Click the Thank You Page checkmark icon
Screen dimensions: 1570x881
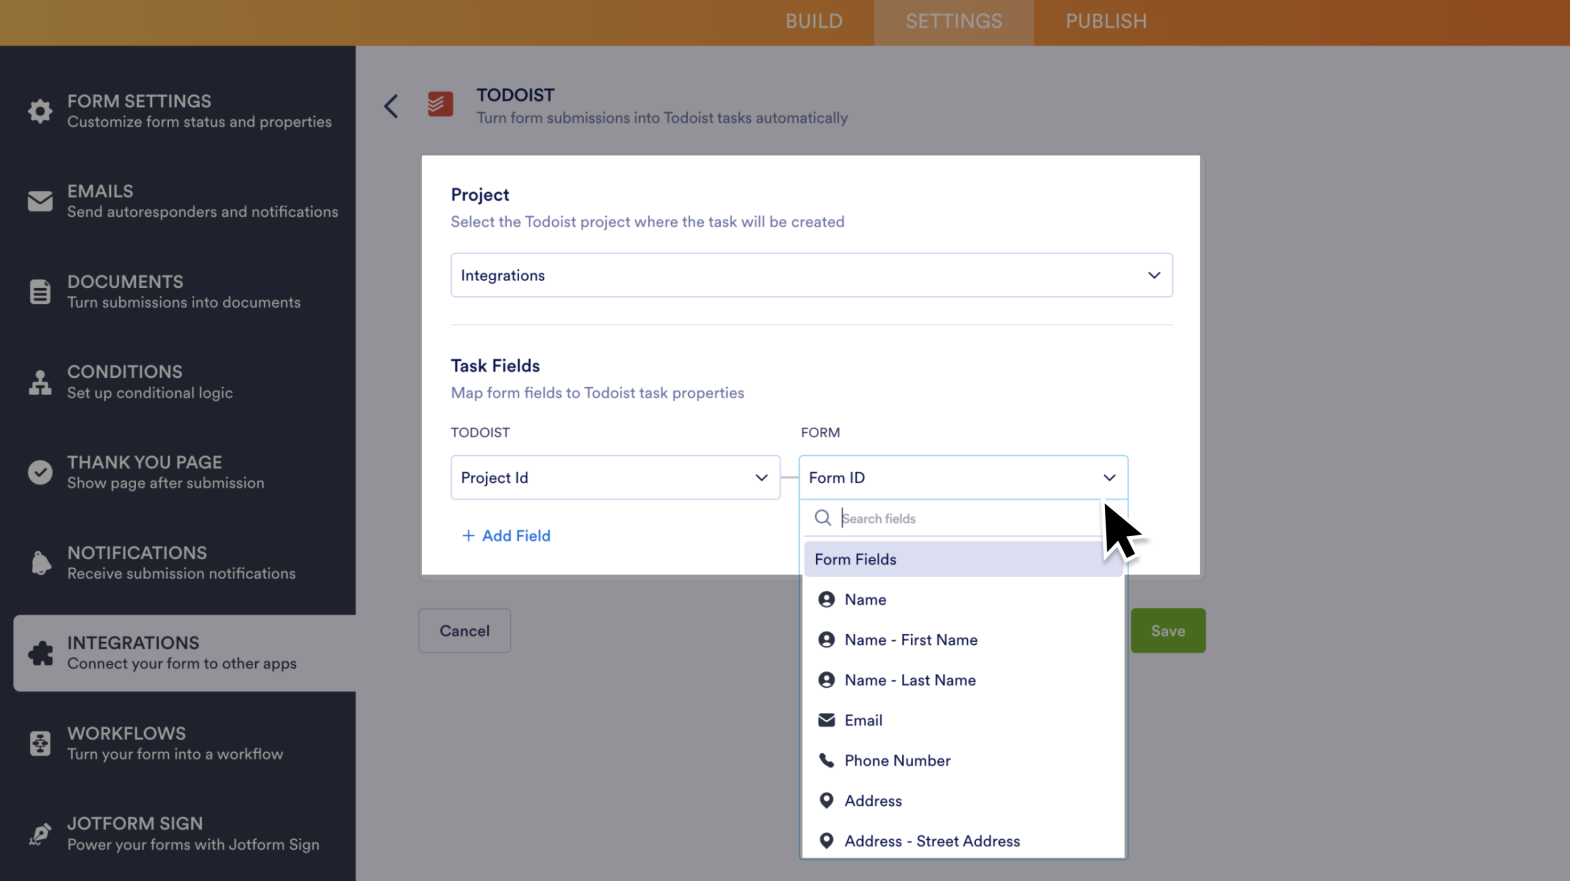click(x=40, y=472)
